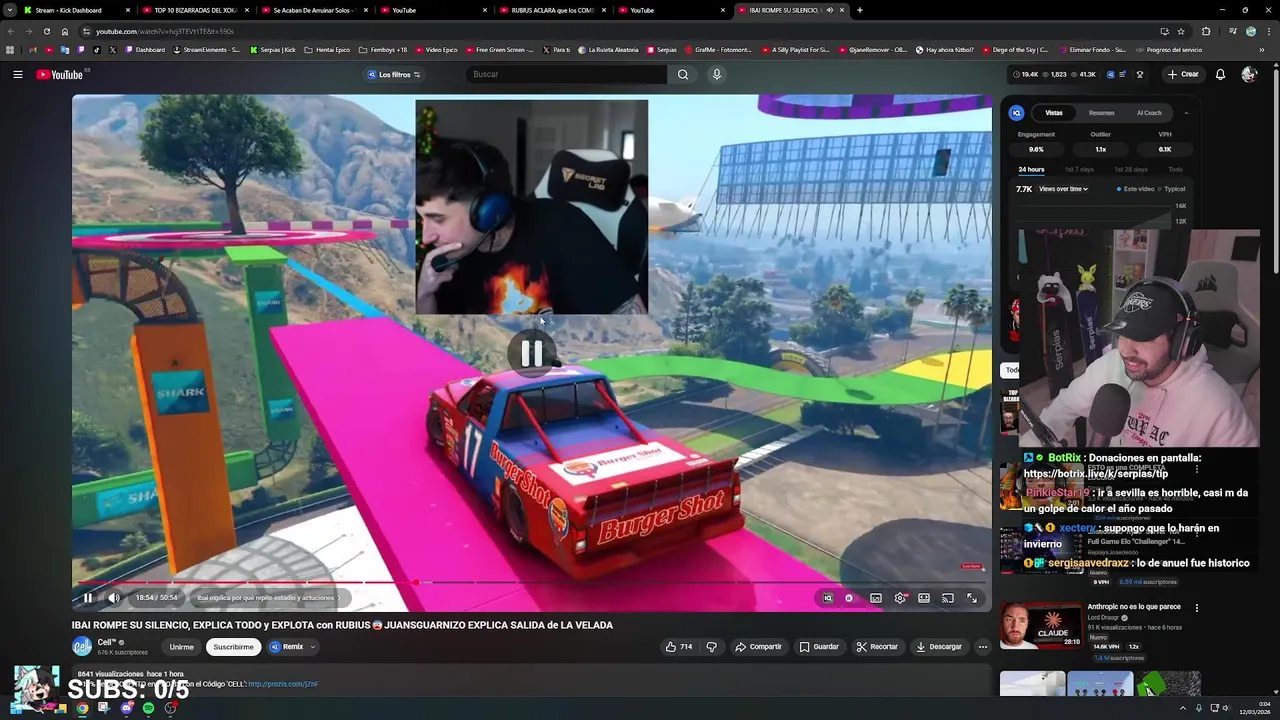Viewport: 1280px width, 720px height.
Task: Open the Crear create menu
Action: click(1183, 74)
